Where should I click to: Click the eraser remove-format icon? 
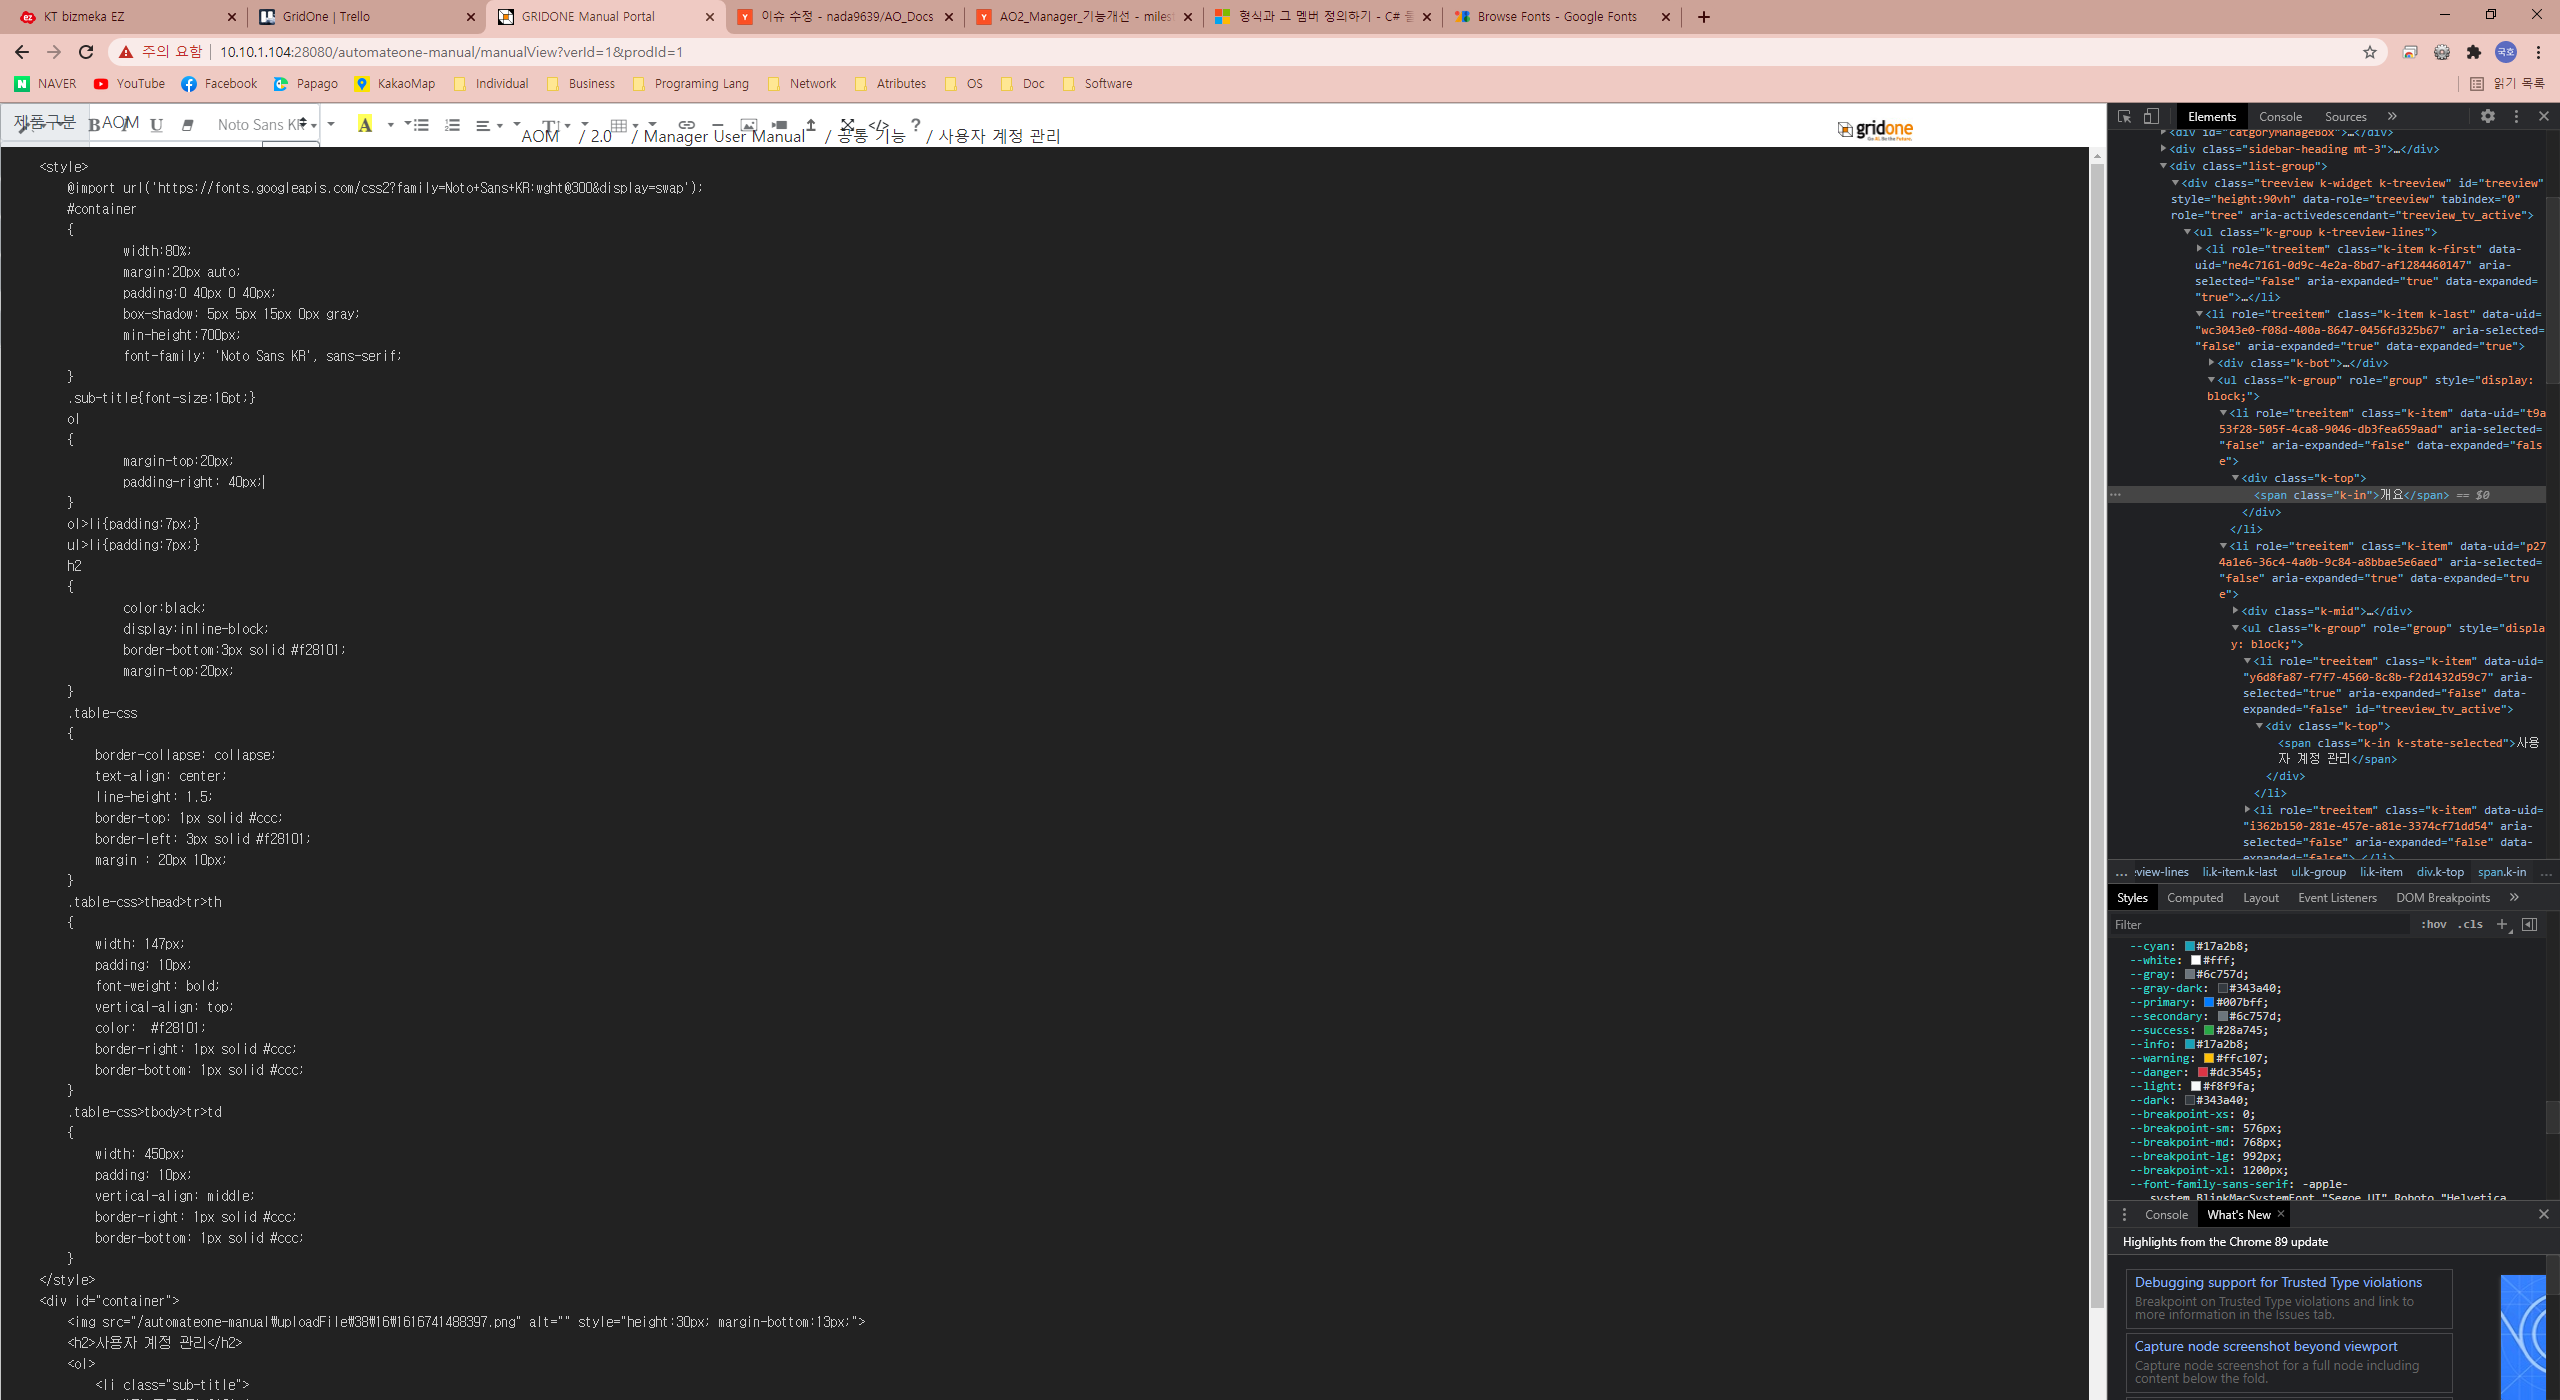click(x=187, y=125)
